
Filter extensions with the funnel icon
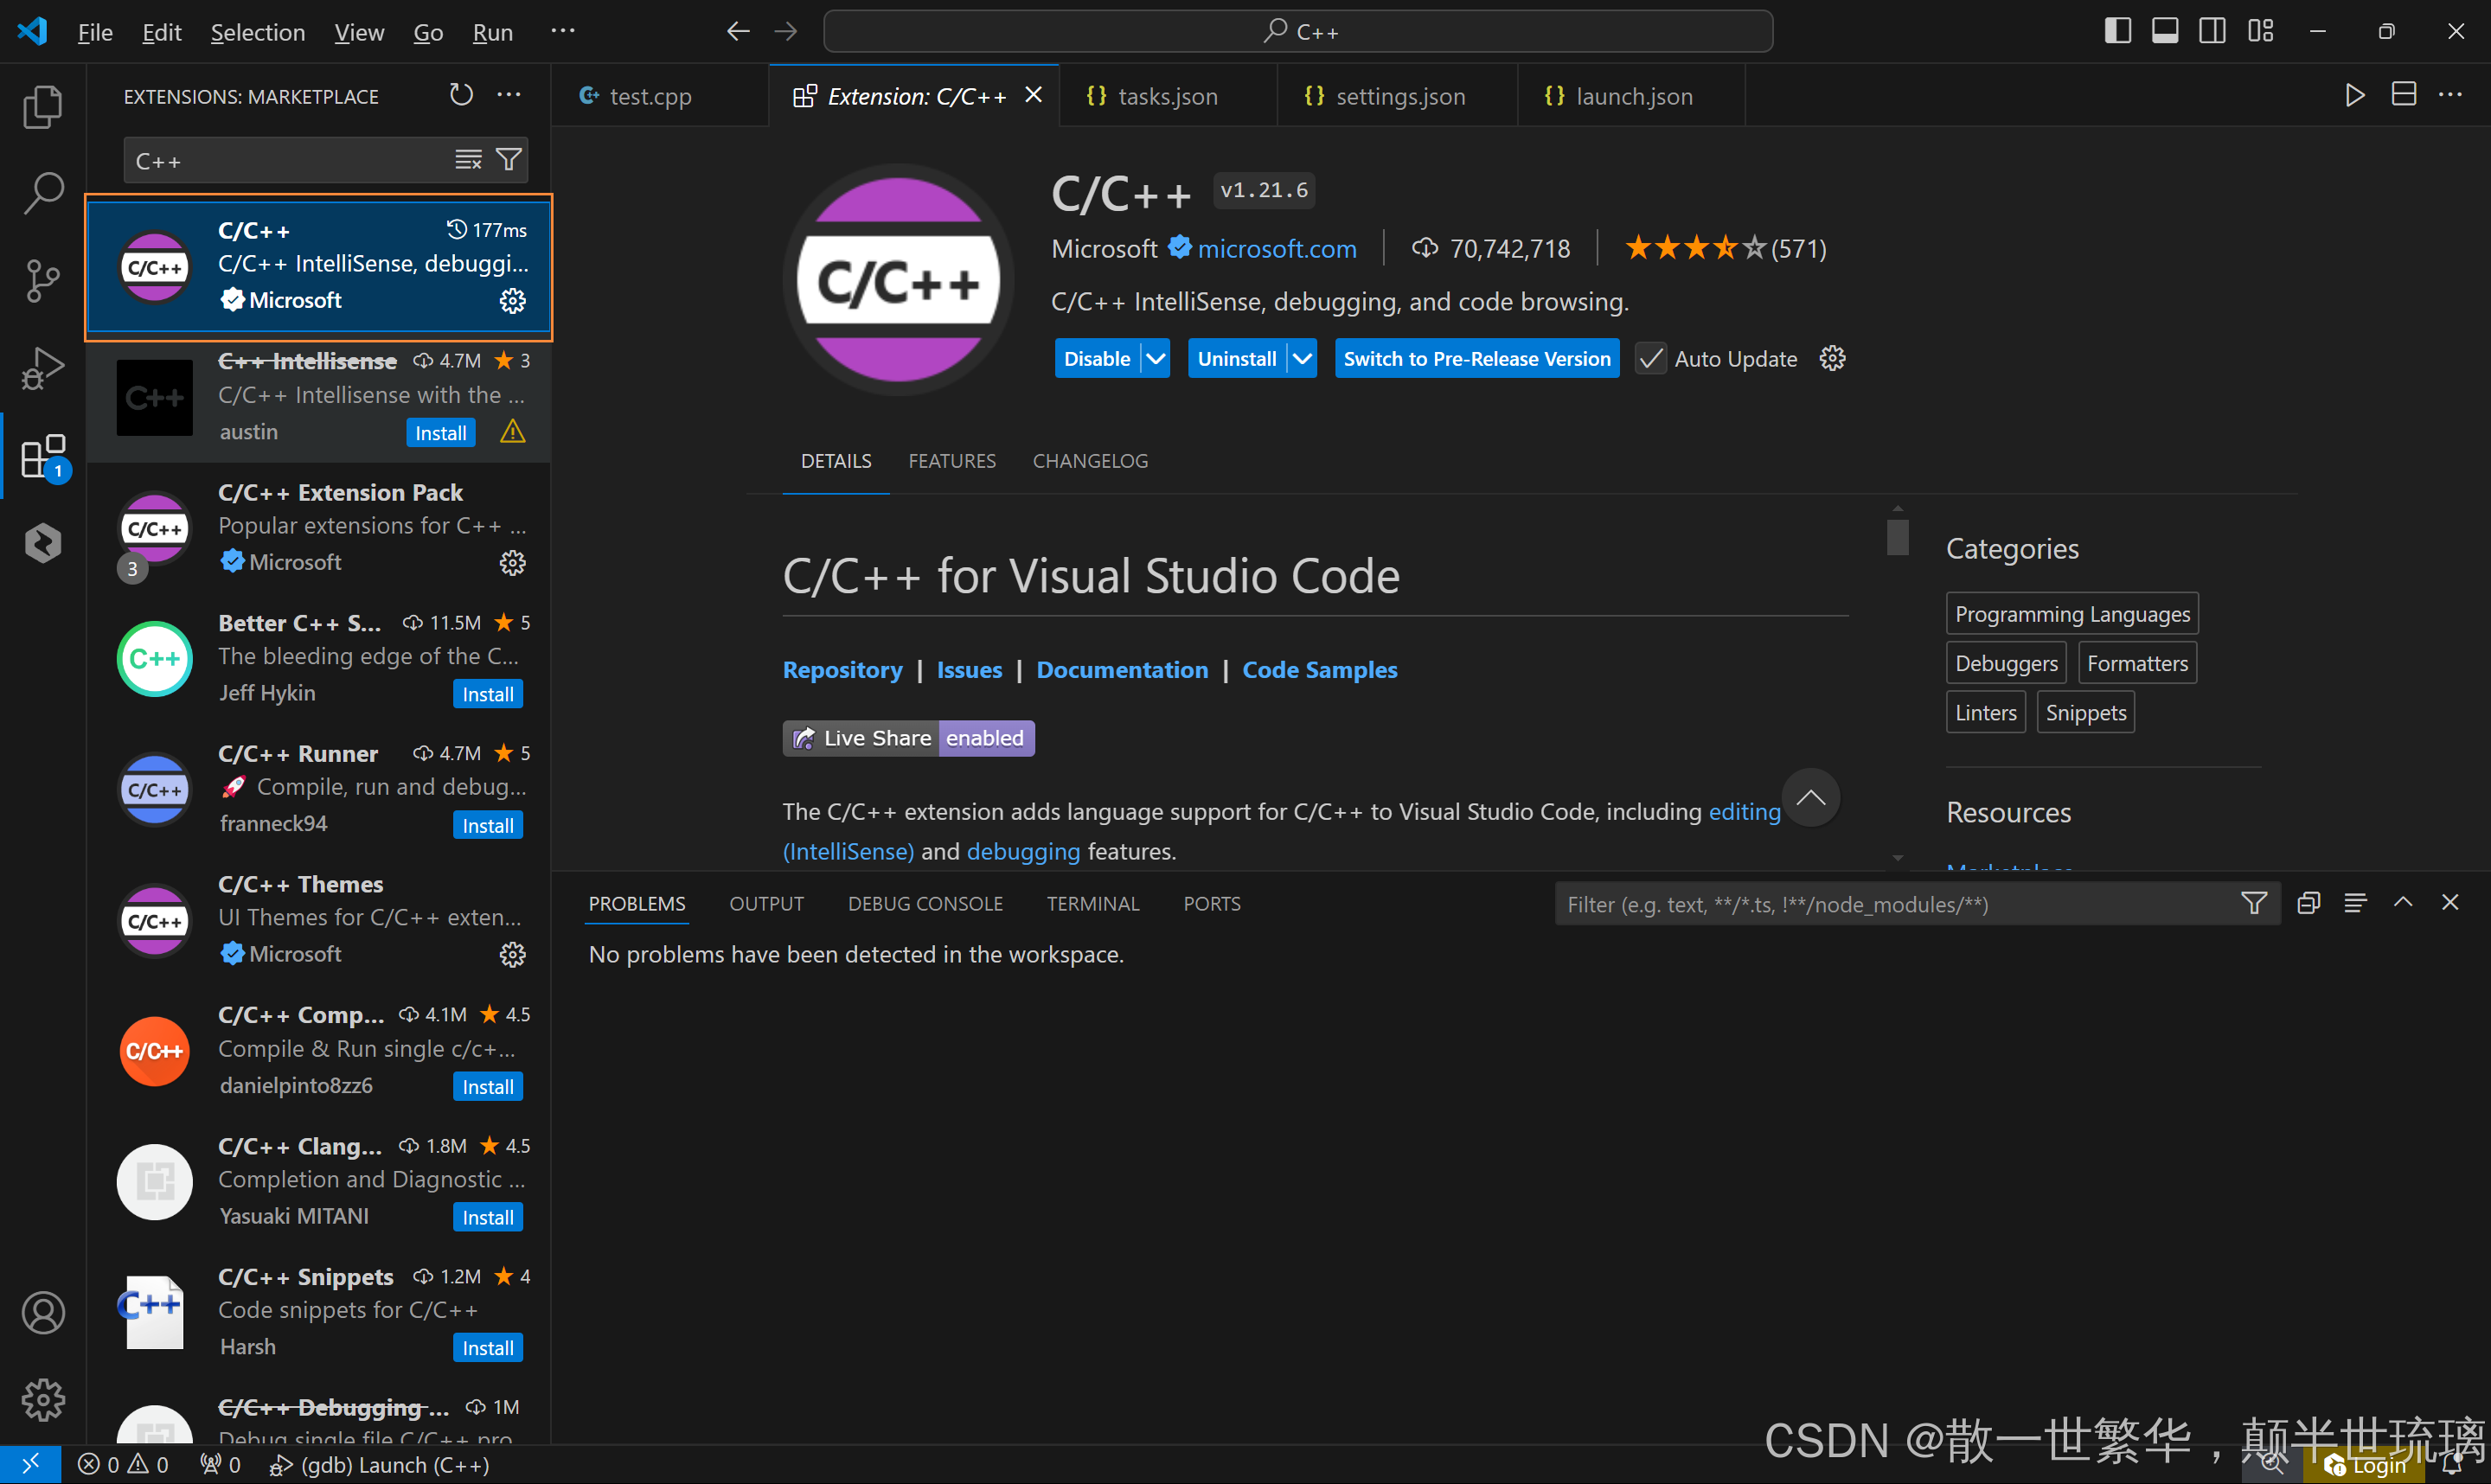[x=509, y=160]
